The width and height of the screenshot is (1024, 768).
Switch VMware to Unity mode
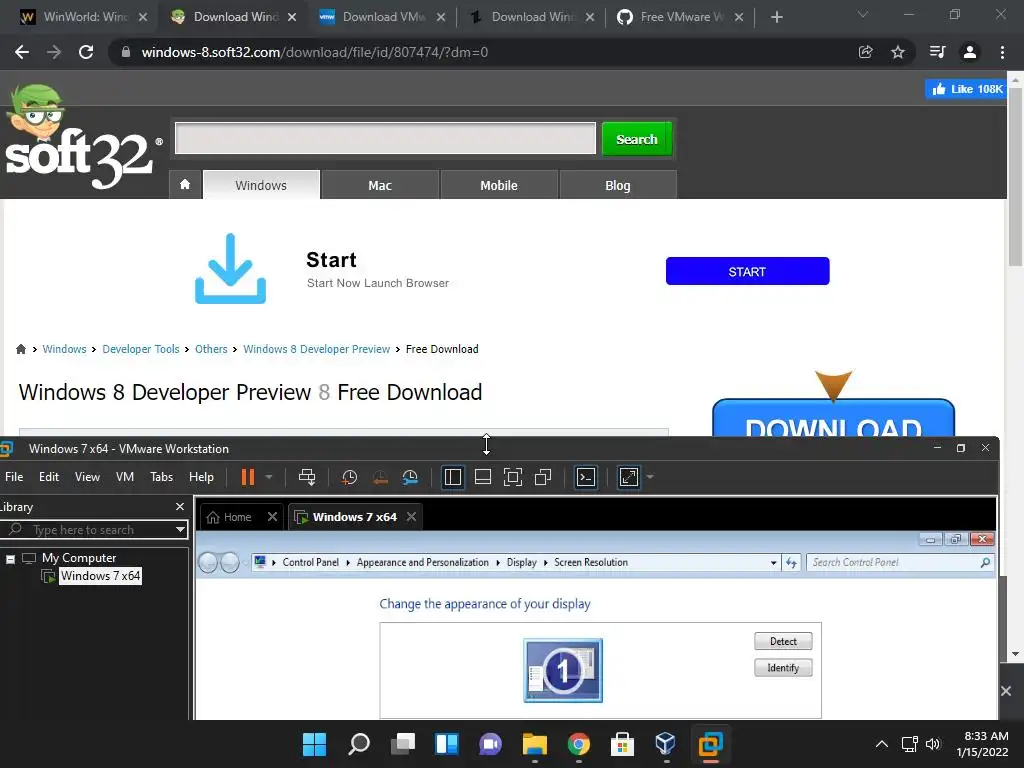(543, 477)
